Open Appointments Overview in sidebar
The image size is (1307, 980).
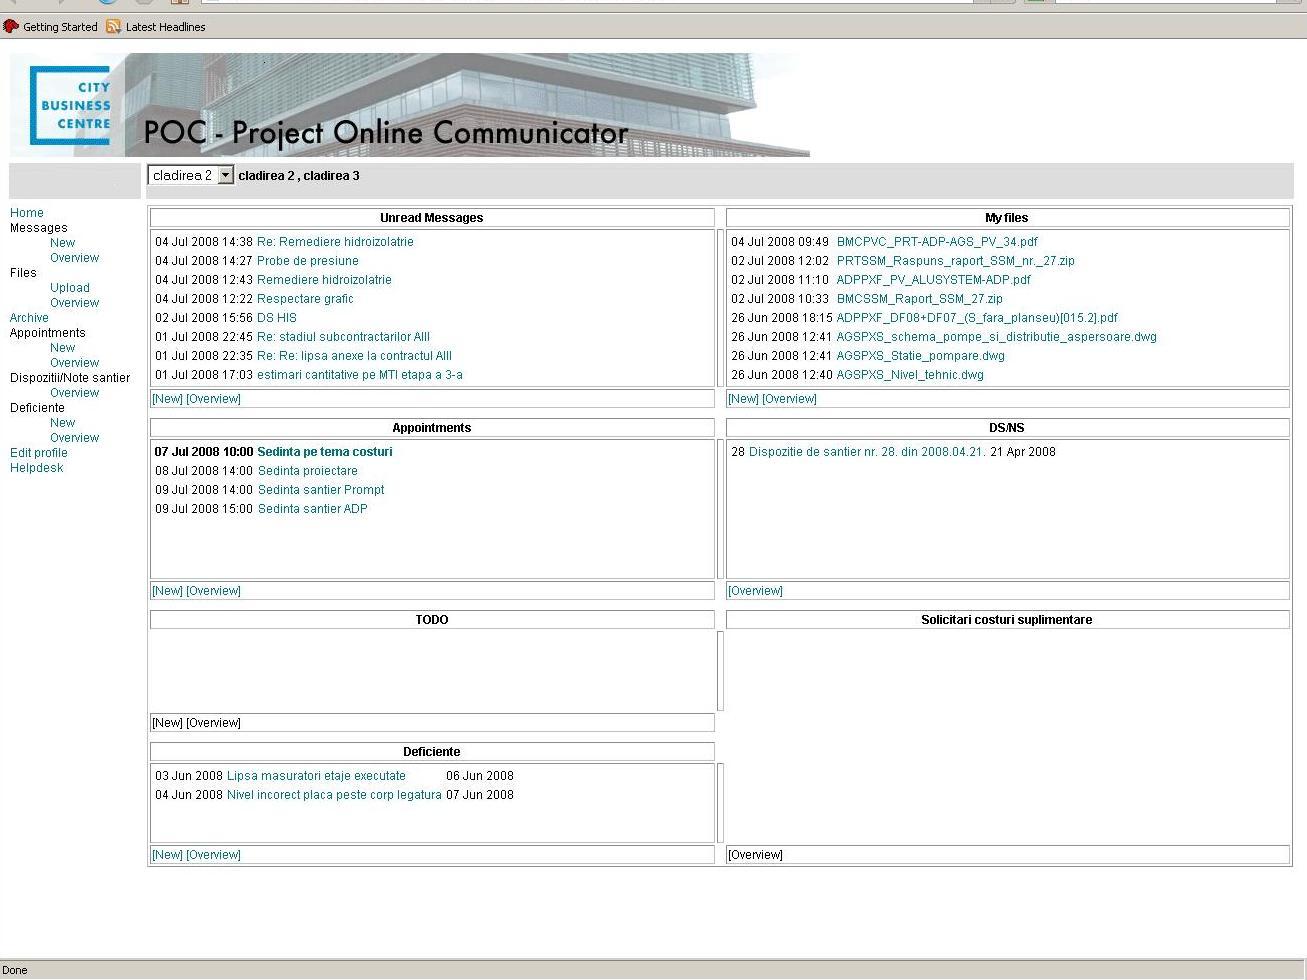(75, 363)
